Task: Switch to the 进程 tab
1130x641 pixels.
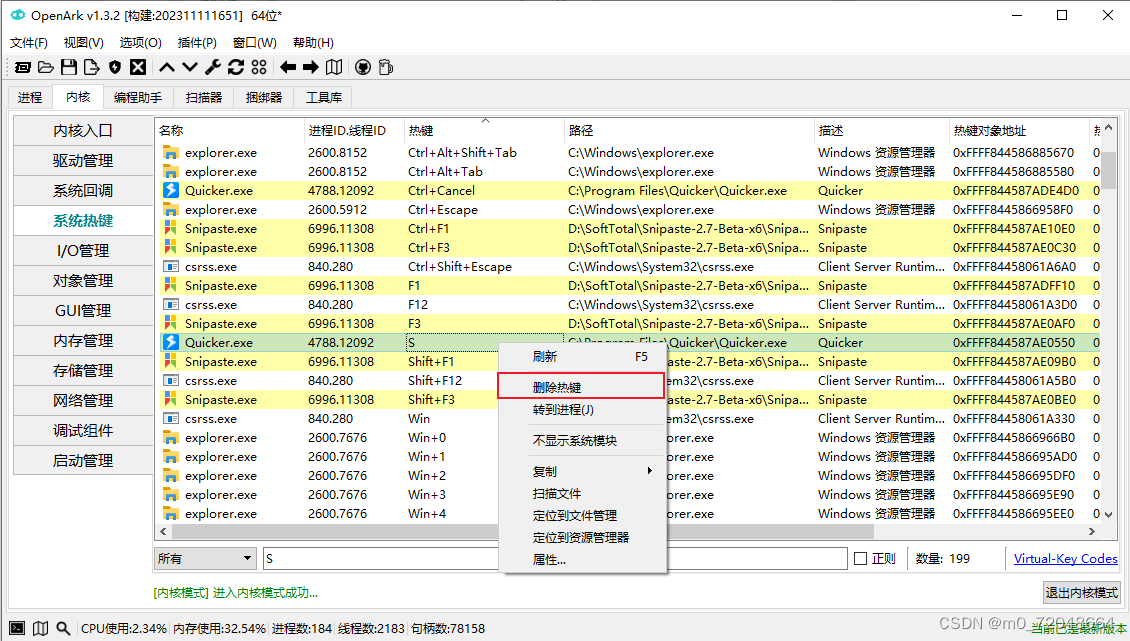Action: pos(30,97)
